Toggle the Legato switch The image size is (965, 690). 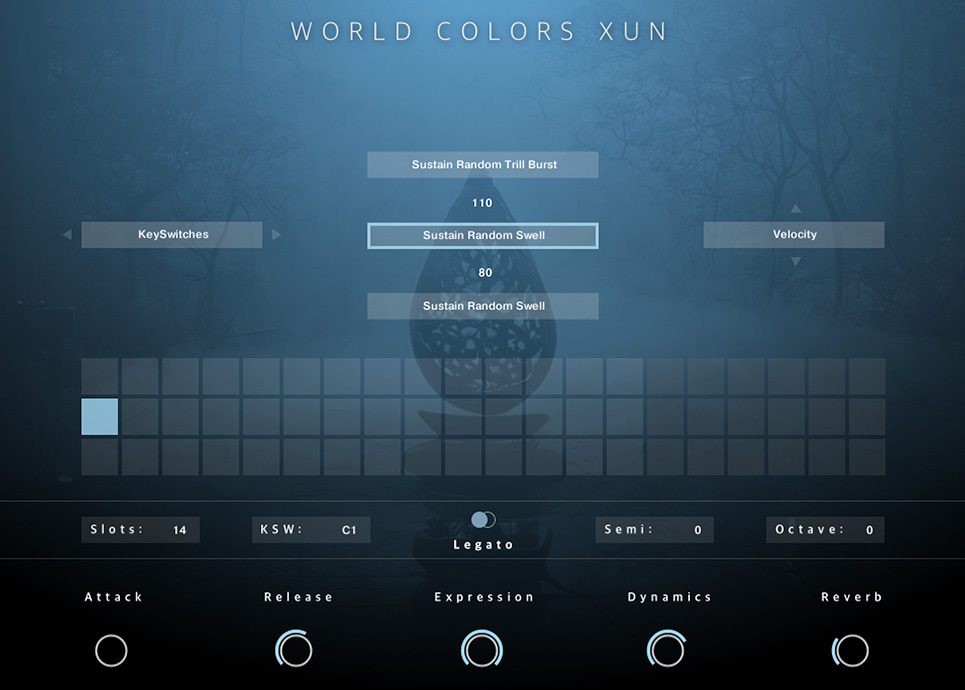[482, 518]
